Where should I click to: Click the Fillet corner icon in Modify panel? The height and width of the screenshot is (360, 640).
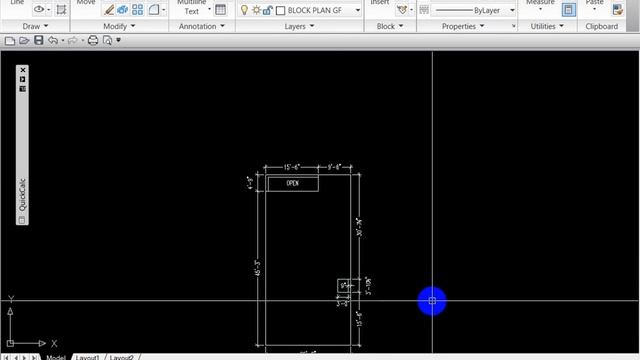pos(154,10)
